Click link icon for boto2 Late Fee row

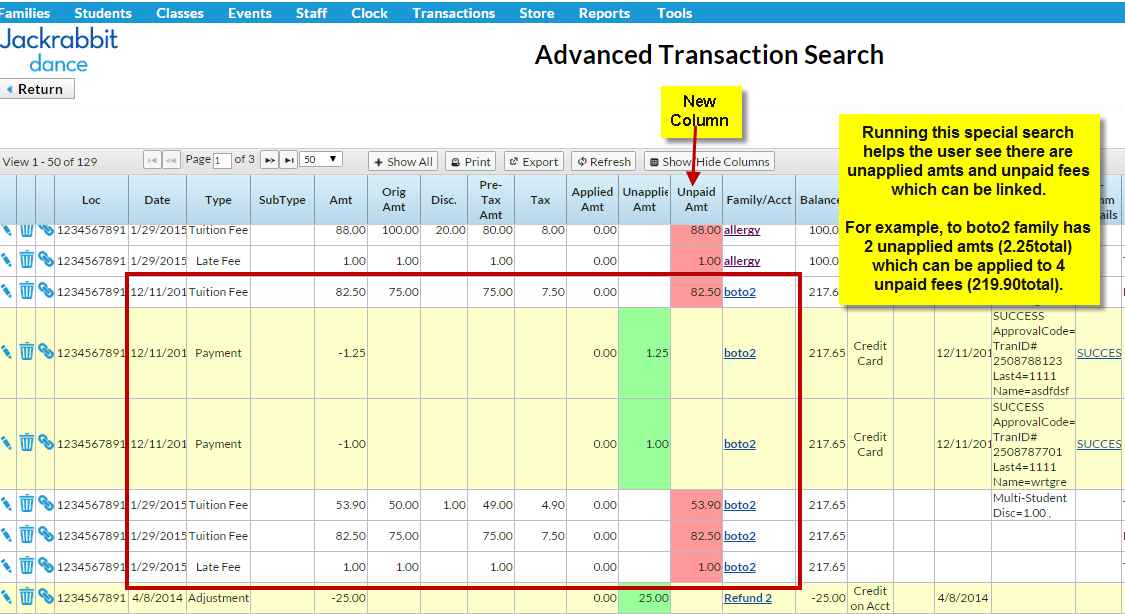coord(46,565)
